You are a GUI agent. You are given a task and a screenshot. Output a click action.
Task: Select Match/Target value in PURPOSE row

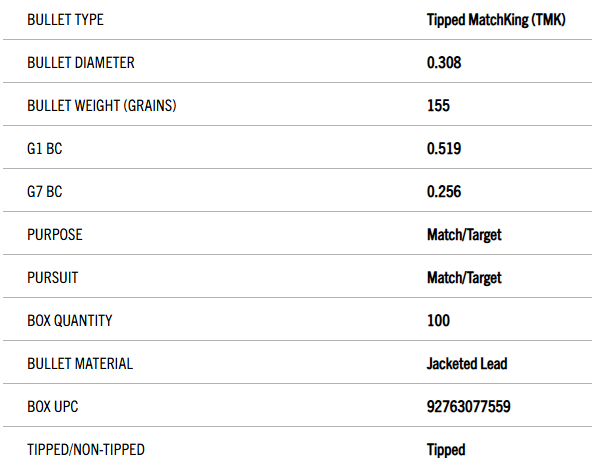464,235
